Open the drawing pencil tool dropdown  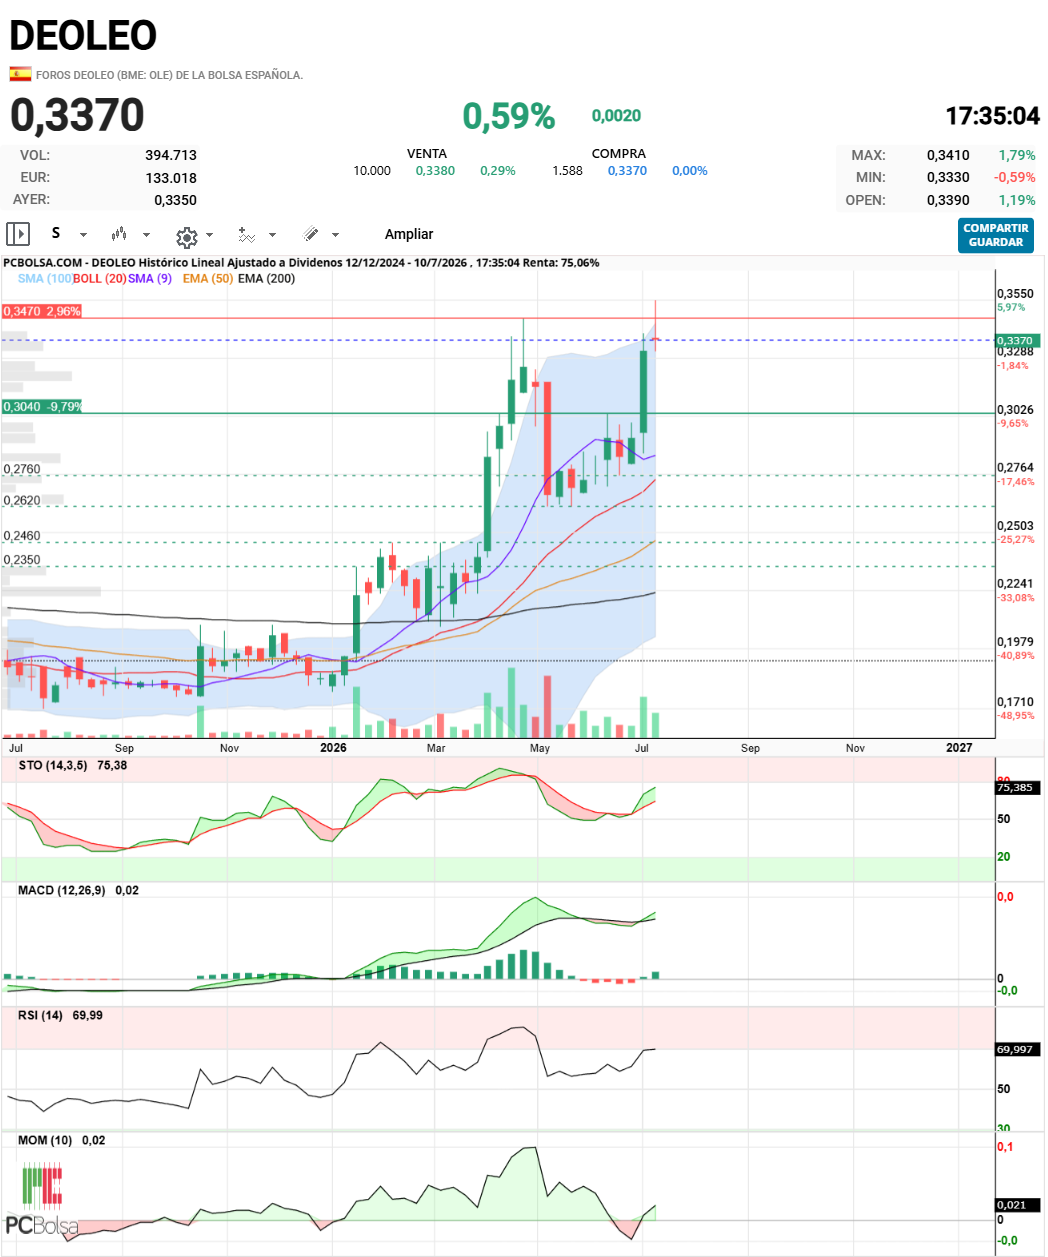[321, 234]
